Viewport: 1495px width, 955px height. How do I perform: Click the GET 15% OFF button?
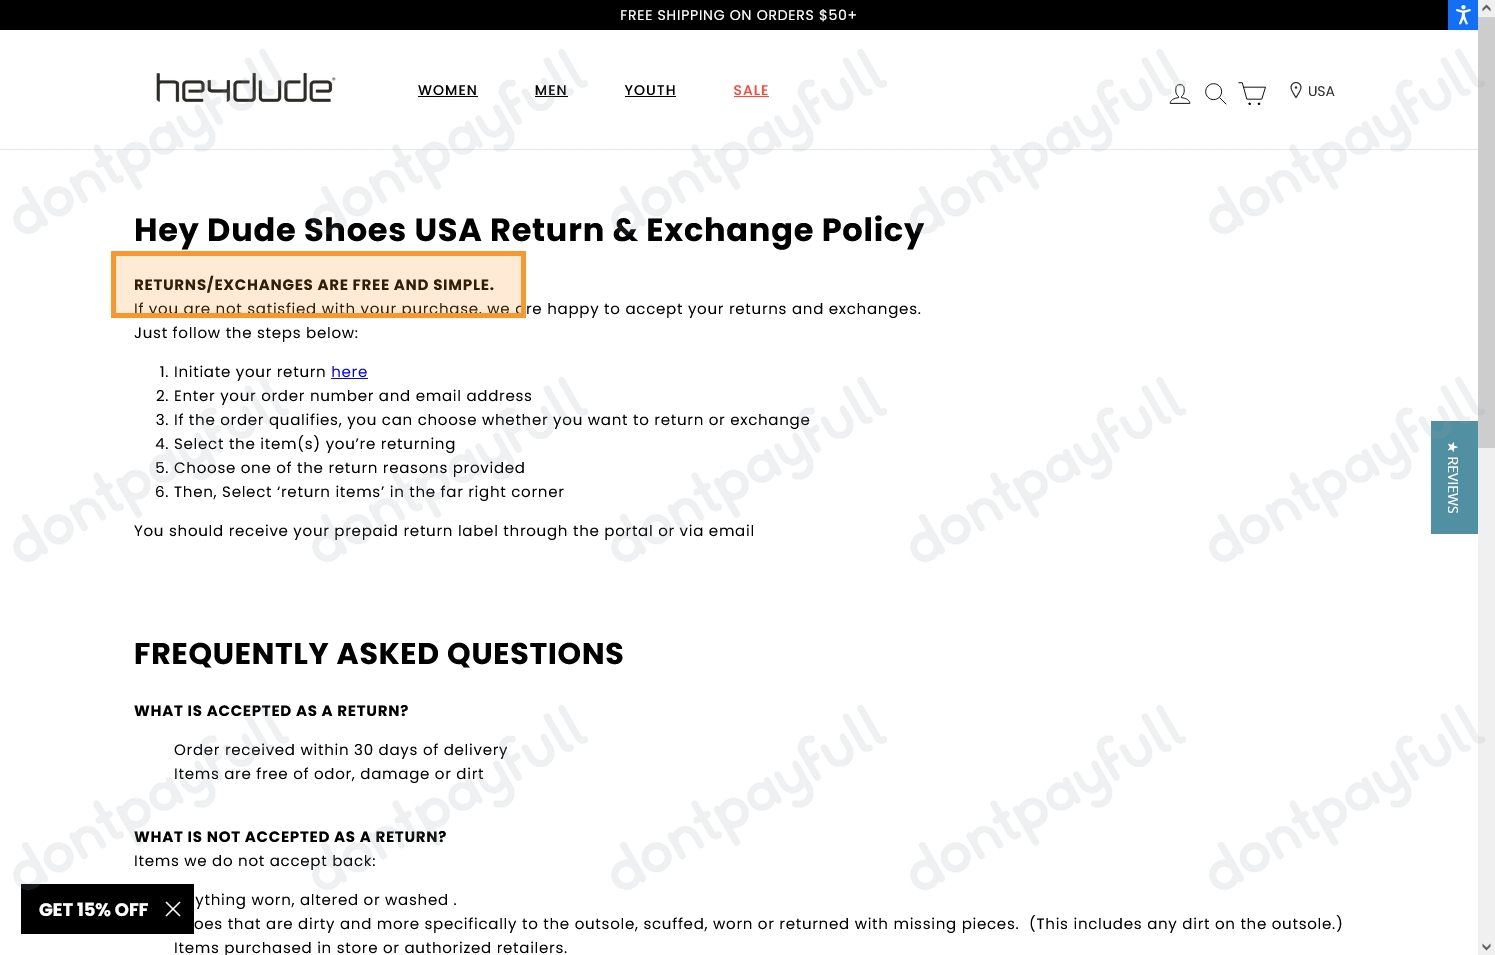93,909
